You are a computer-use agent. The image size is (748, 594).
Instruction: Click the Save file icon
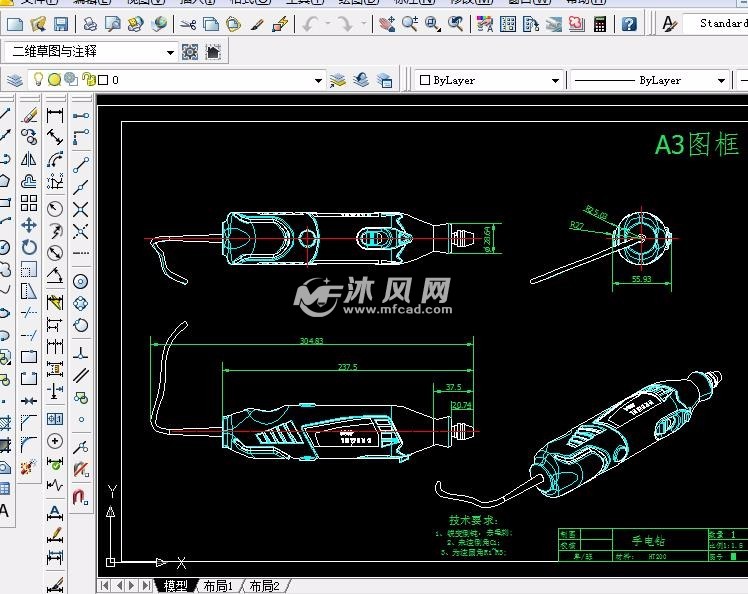click(61, 23)
